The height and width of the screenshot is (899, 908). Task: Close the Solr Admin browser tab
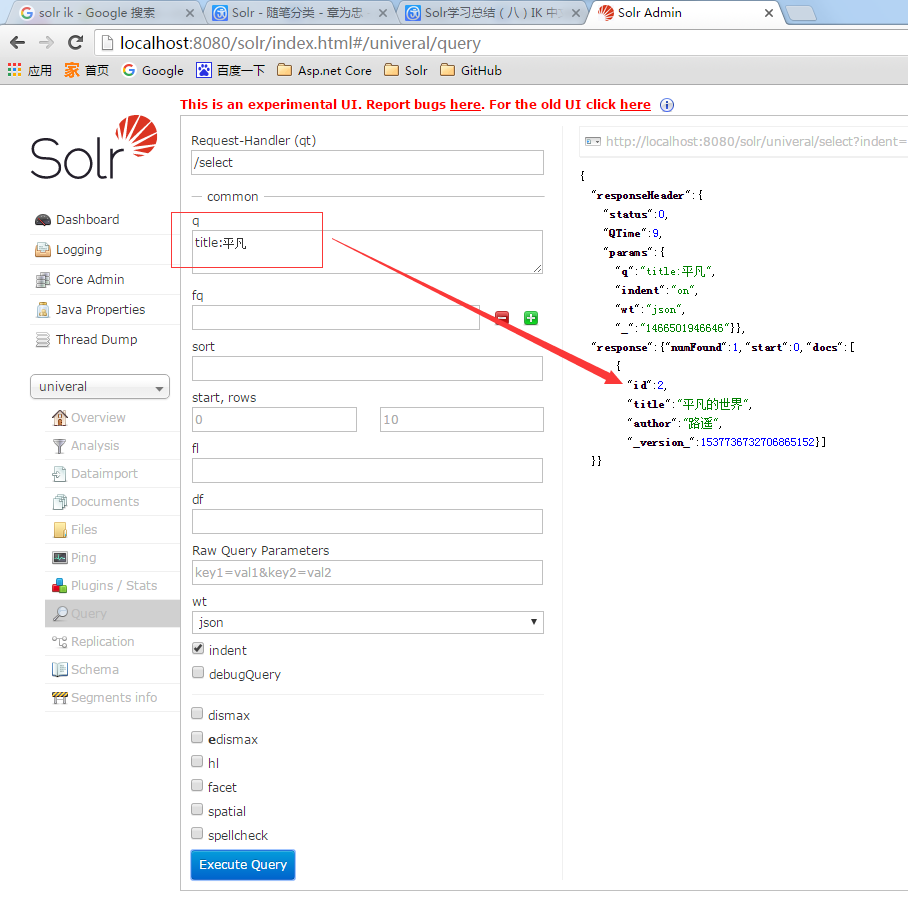tap(768, 13)
